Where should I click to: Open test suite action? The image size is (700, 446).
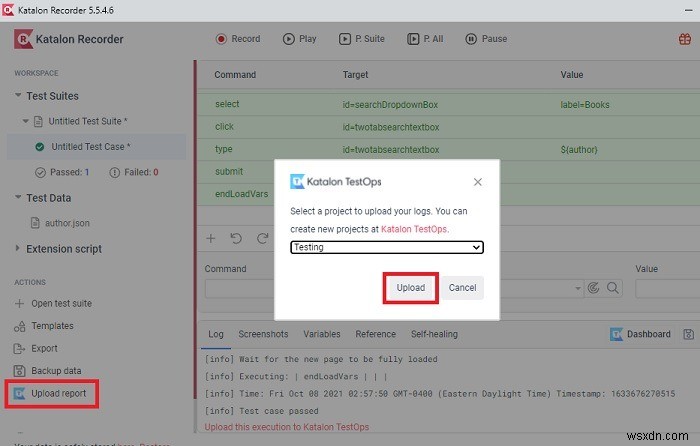pos(53,303)
